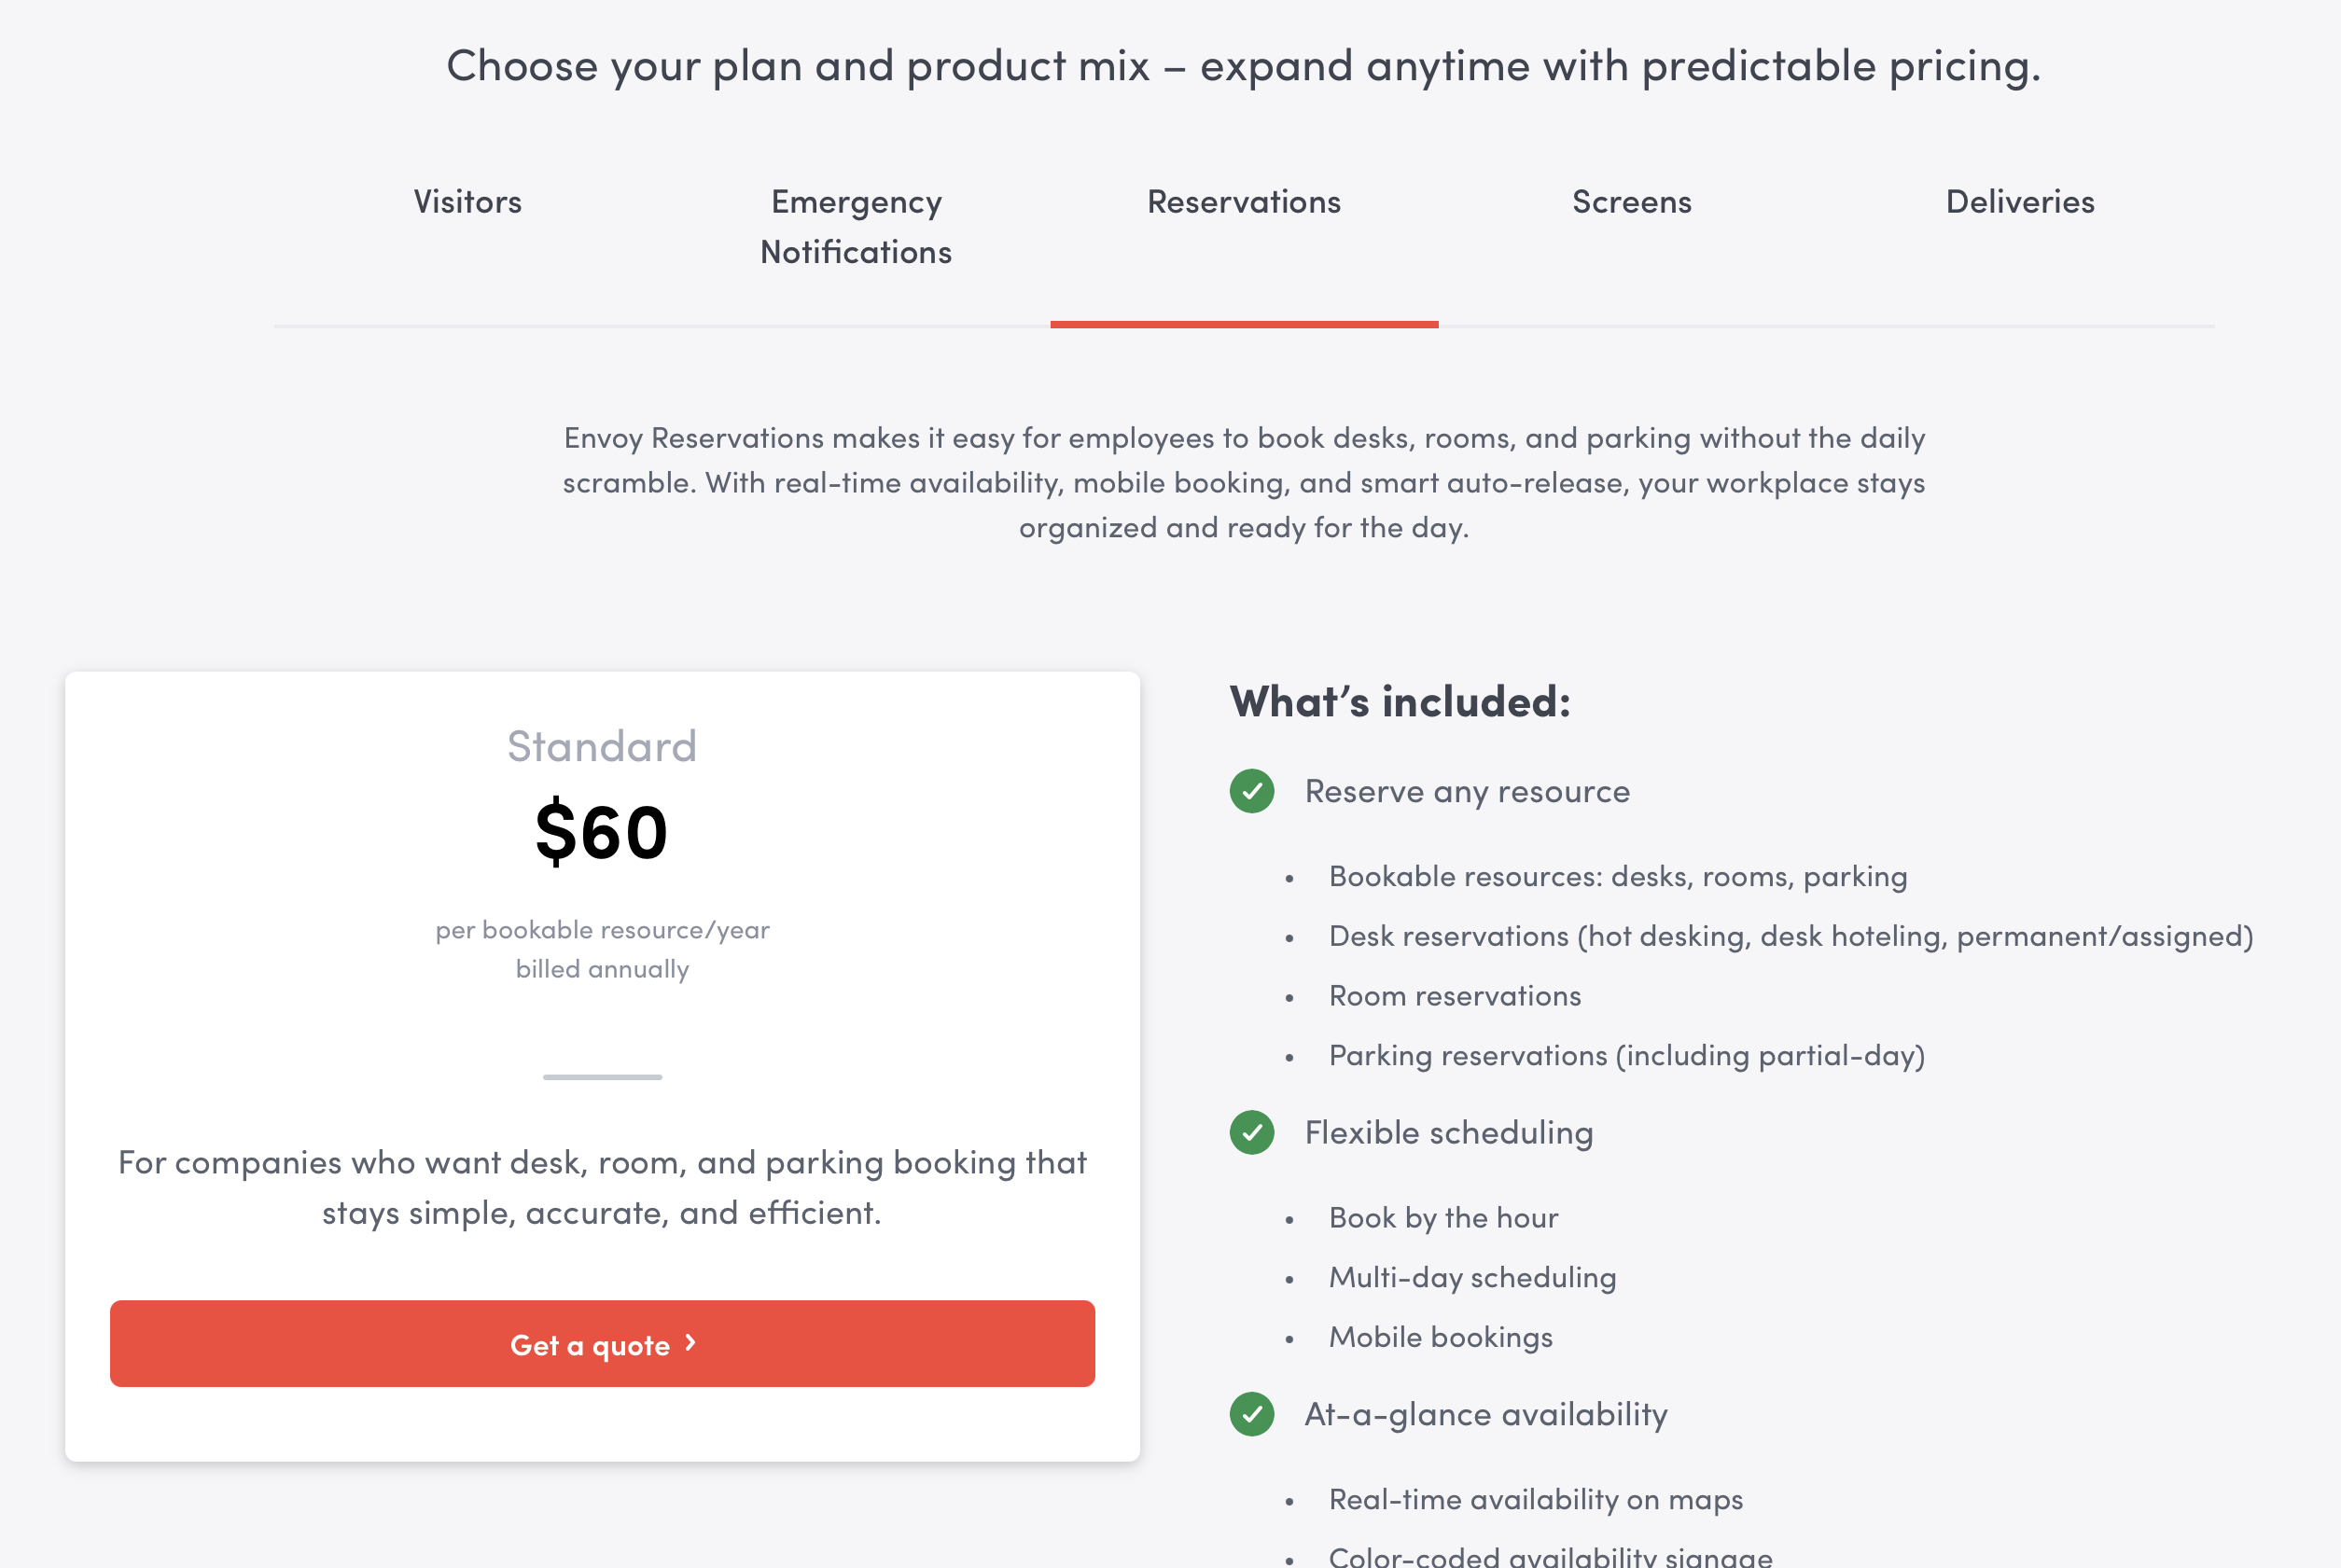This screenshot has height=1568, width=2341.
Task: Click the Standard plan name
Action: (601, 744)
